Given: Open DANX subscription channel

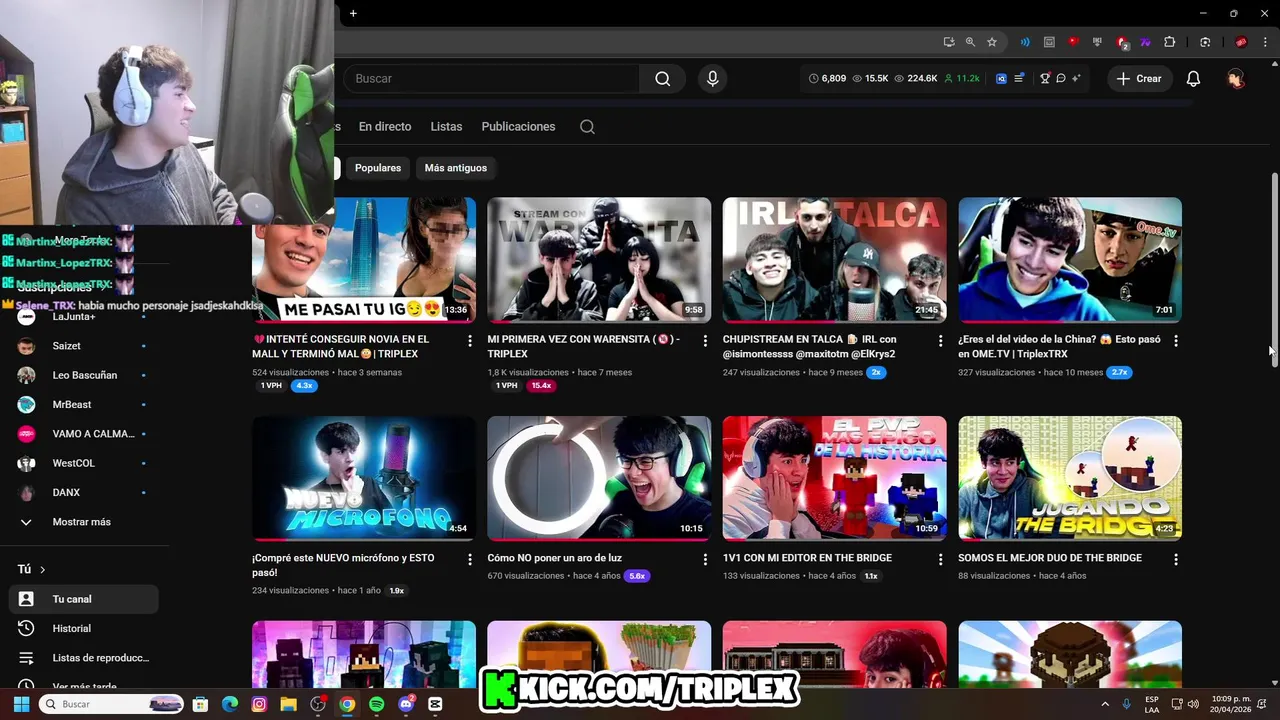Looking at the screenshot, I should [84, 492].
